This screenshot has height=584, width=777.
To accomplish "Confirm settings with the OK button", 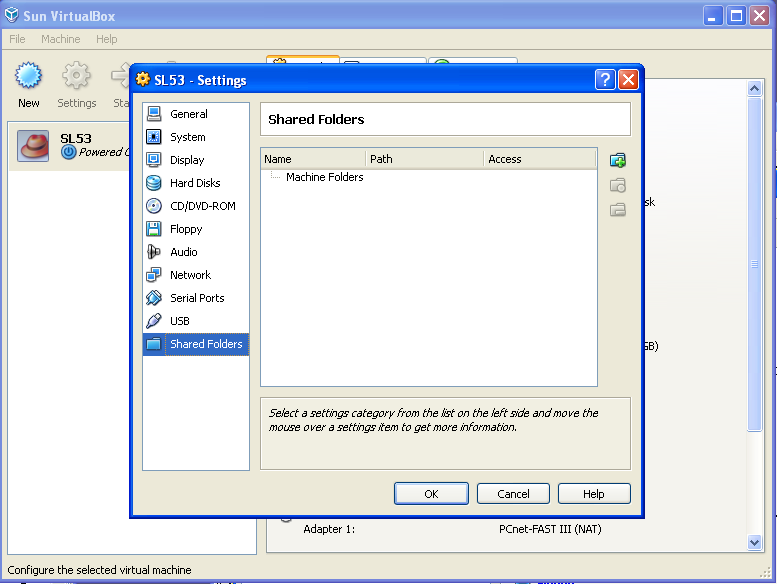I will 431,494.
